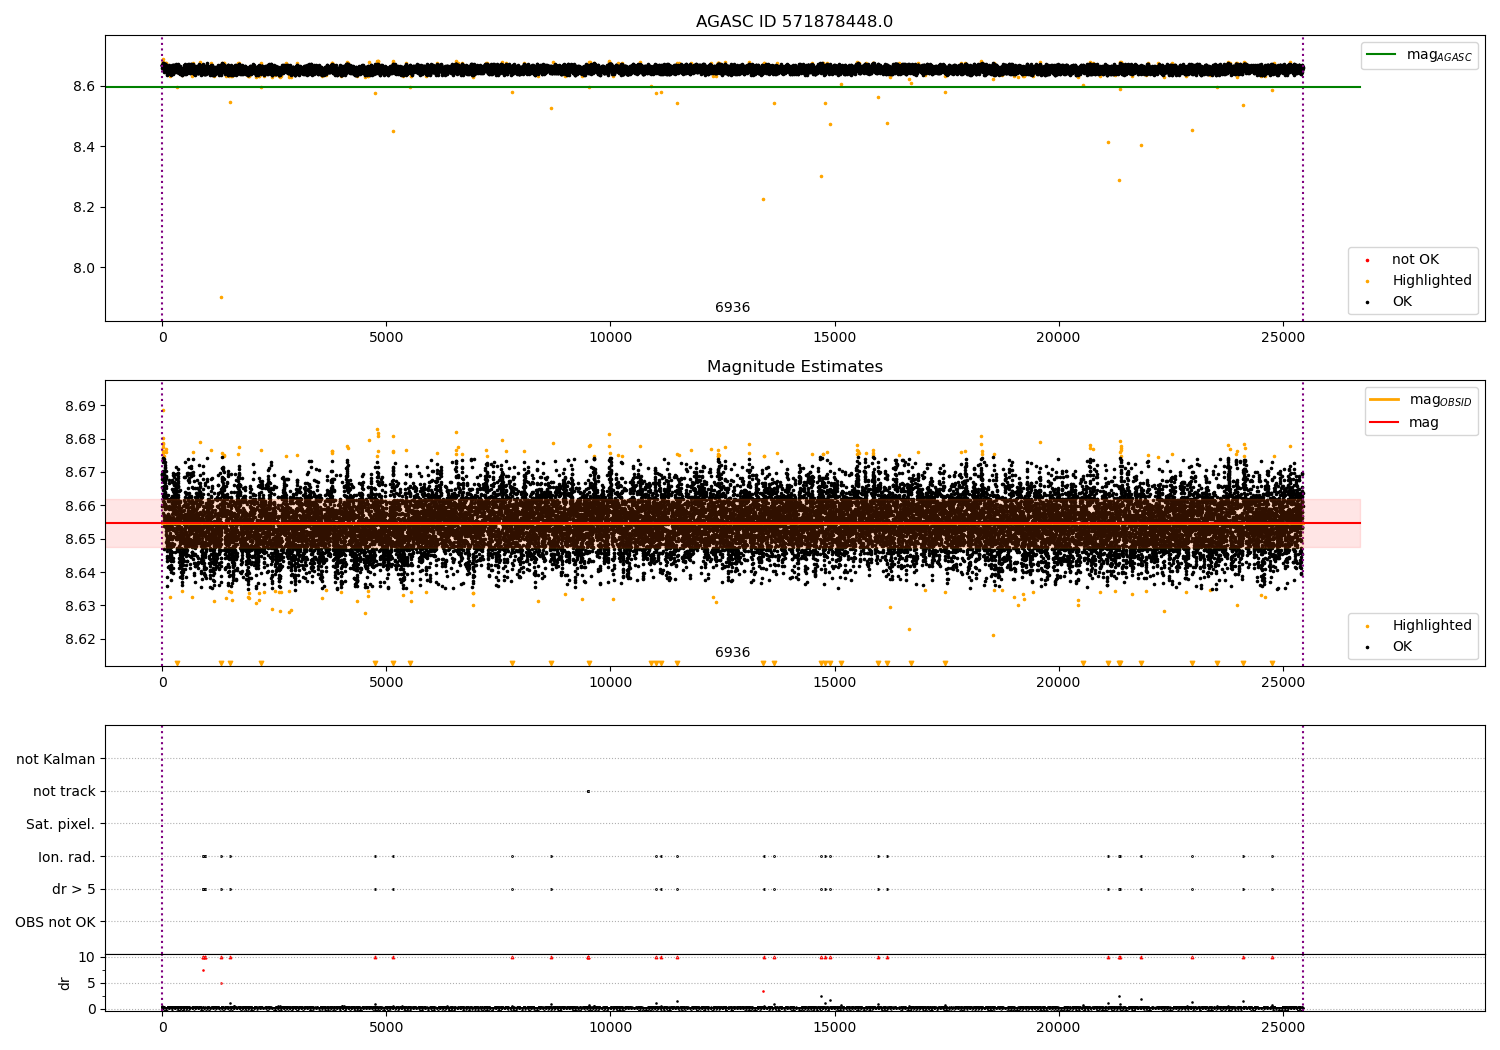Click the 10 tick on the dr axis
The image size is (1500, 1050).
pyautogui.click(x=87, y=958)
